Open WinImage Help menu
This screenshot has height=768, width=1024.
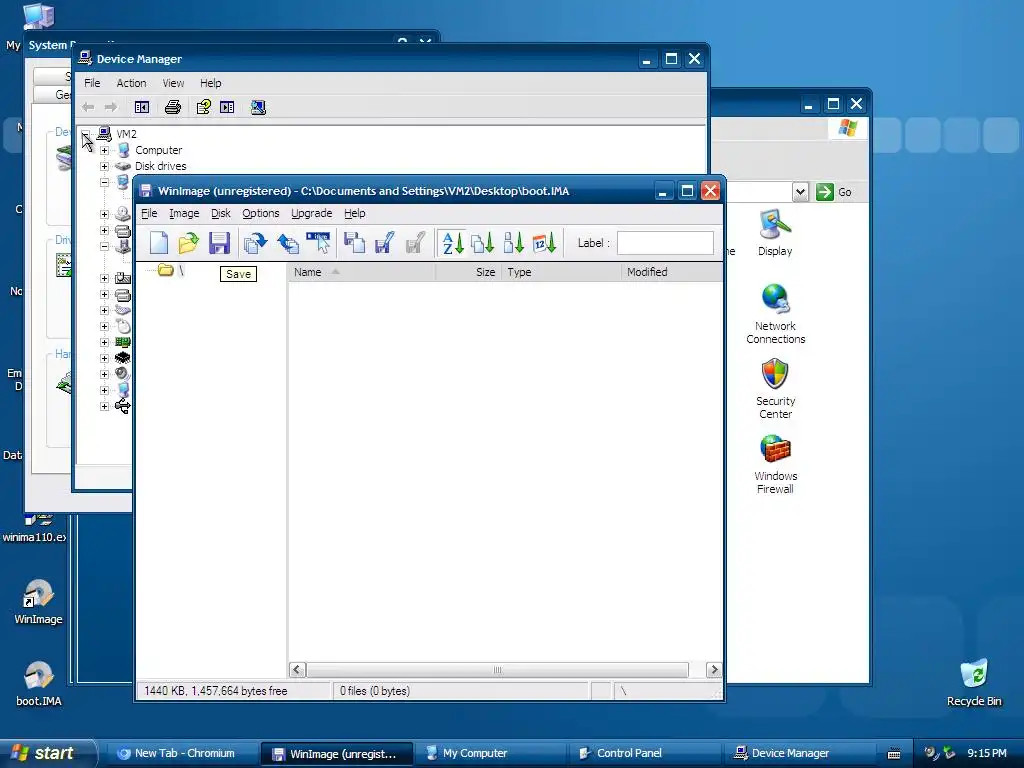(355, 213)
